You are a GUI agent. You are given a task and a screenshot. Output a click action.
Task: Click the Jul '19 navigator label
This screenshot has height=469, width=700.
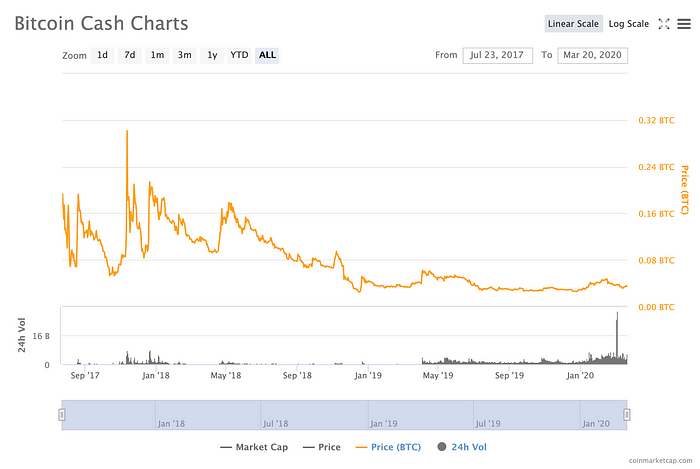pyautogui.click(x=488, y=423)
